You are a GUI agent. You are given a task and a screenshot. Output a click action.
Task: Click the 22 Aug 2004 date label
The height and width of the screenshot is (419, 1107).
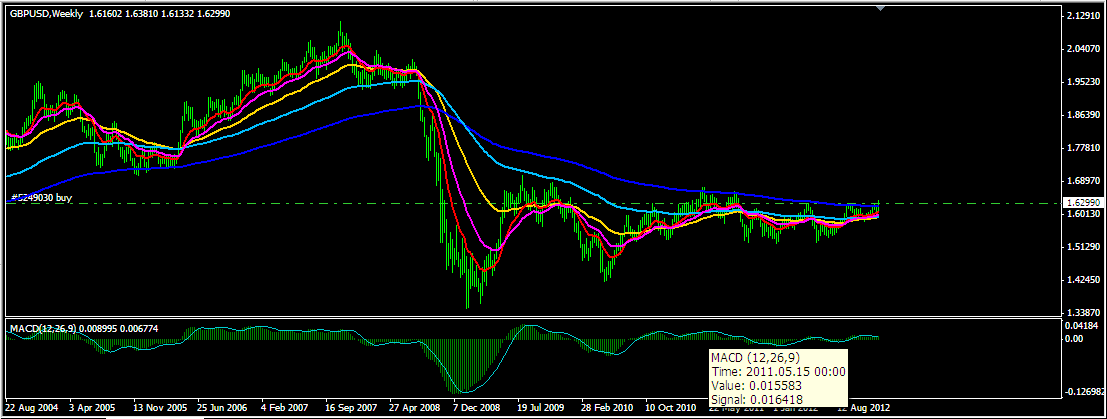coord(30,408)
